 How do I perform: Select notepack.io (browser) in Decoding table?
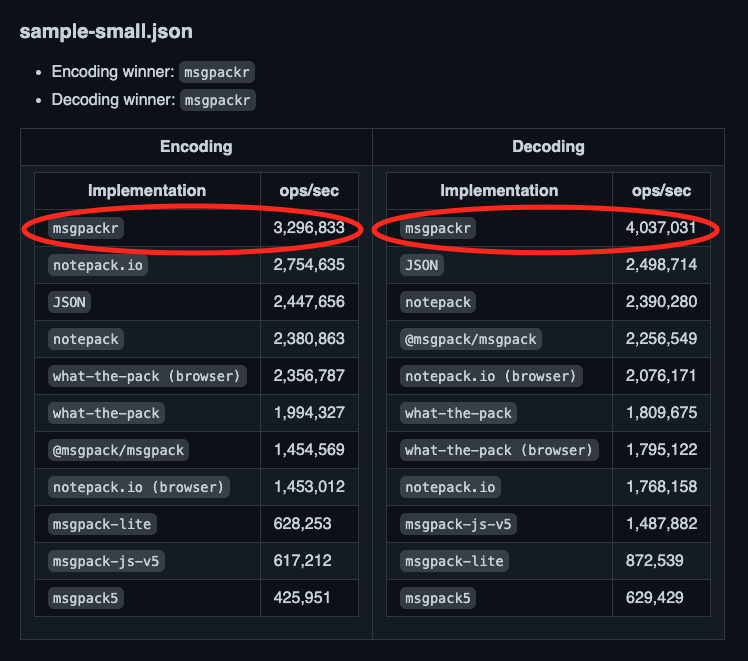pyautogui.click(x=491, y=376)
